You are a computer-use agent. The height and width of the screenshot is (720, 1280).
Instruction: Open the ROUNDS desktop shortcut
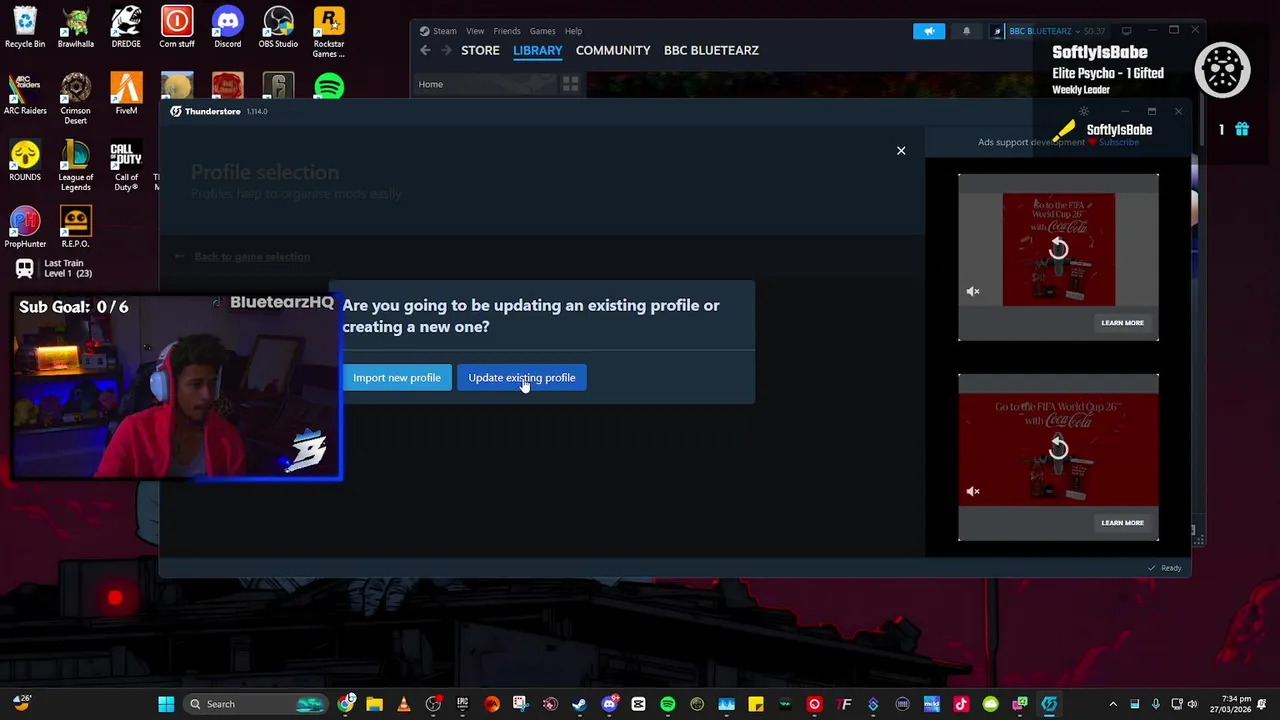tap(25, 162)
